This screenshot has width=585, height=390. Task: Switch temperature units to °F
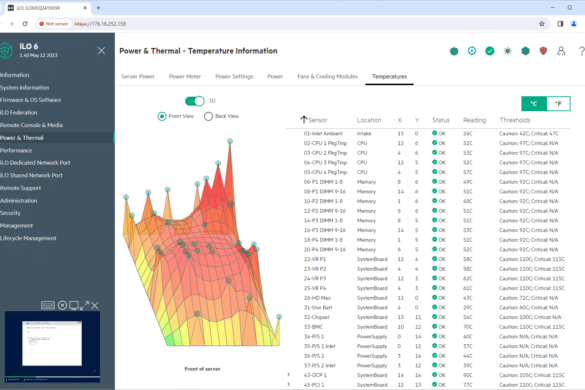tap(558, 104)
